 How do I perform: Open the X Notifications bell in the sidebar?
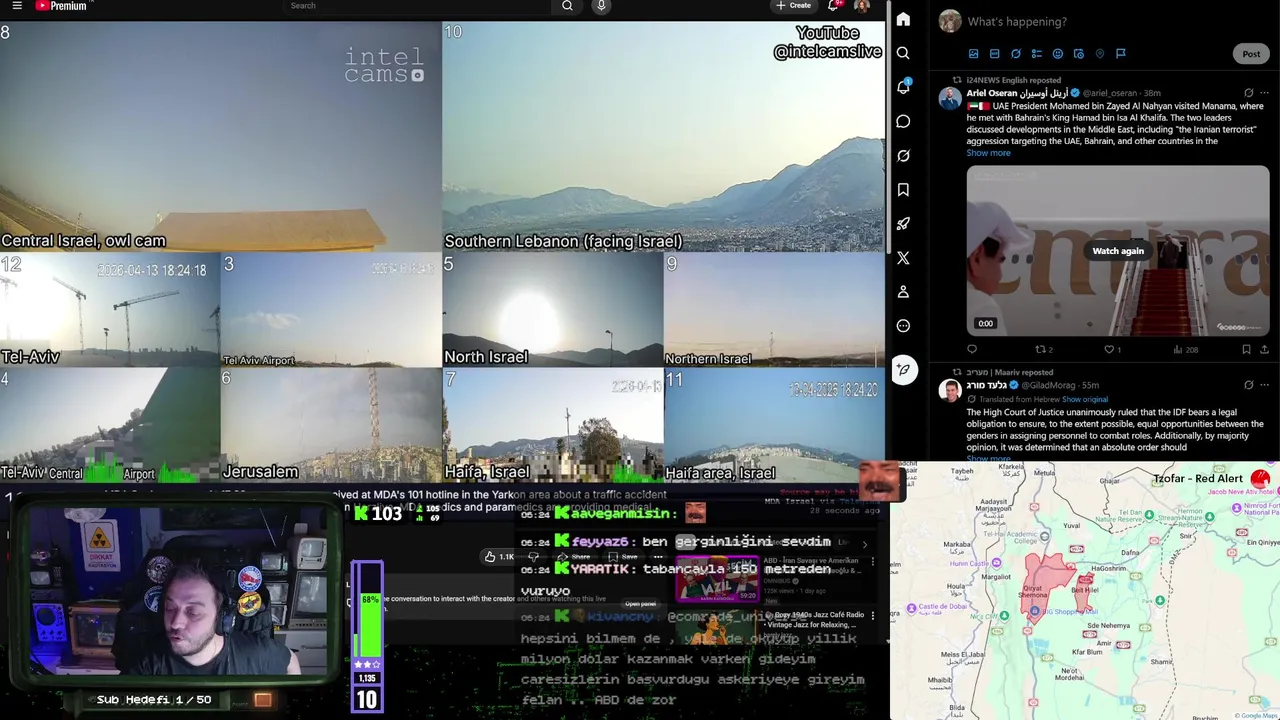[903, 87]
